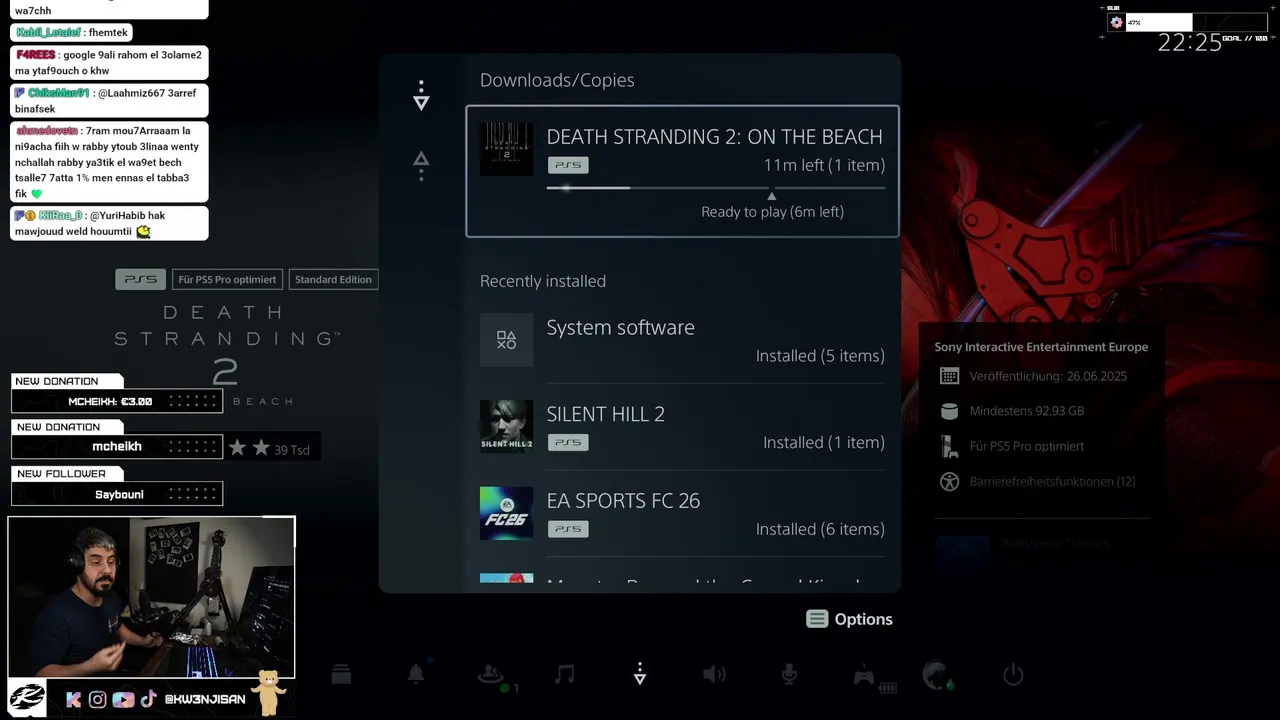Image resolution: width=1280 pixels, height=720 pixels.
Task: Open the SILENT HILL 2 installed entry
Action: tap(682, 427)
